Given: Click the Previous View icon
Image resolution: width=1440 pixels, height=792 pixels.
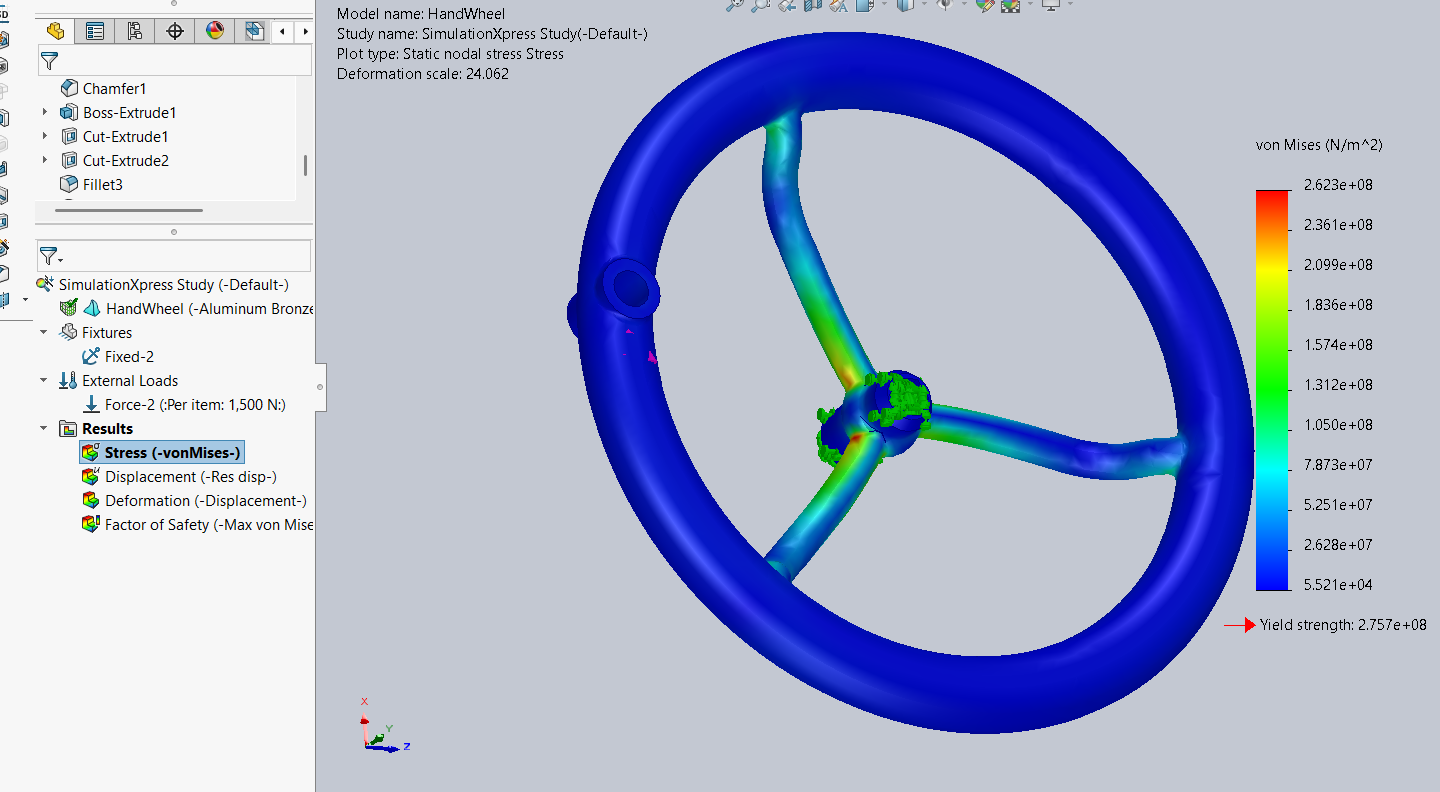Looking at the screenshot, I should click(787, 4).
